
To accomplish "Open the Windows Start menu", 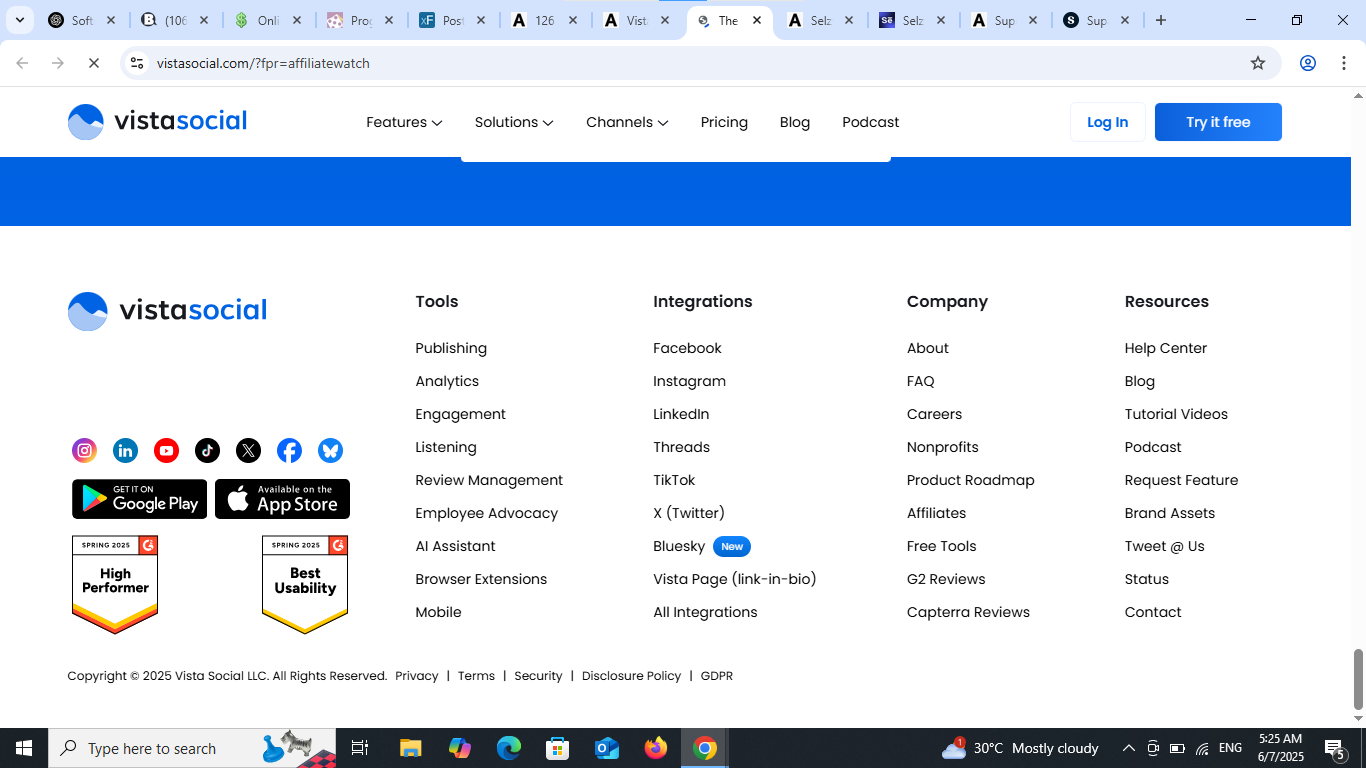I will [24, 748].
